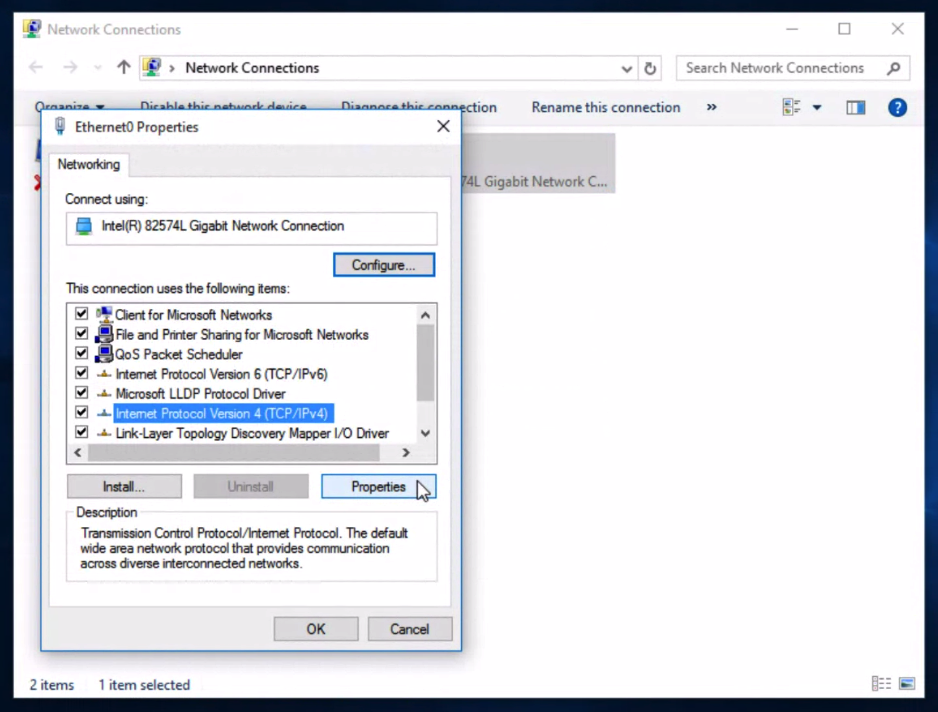Select Link-Layer Topology Discovery Mapper I/O Driver
This screenshot has height=712, width=938.
[x=252, y=433]
